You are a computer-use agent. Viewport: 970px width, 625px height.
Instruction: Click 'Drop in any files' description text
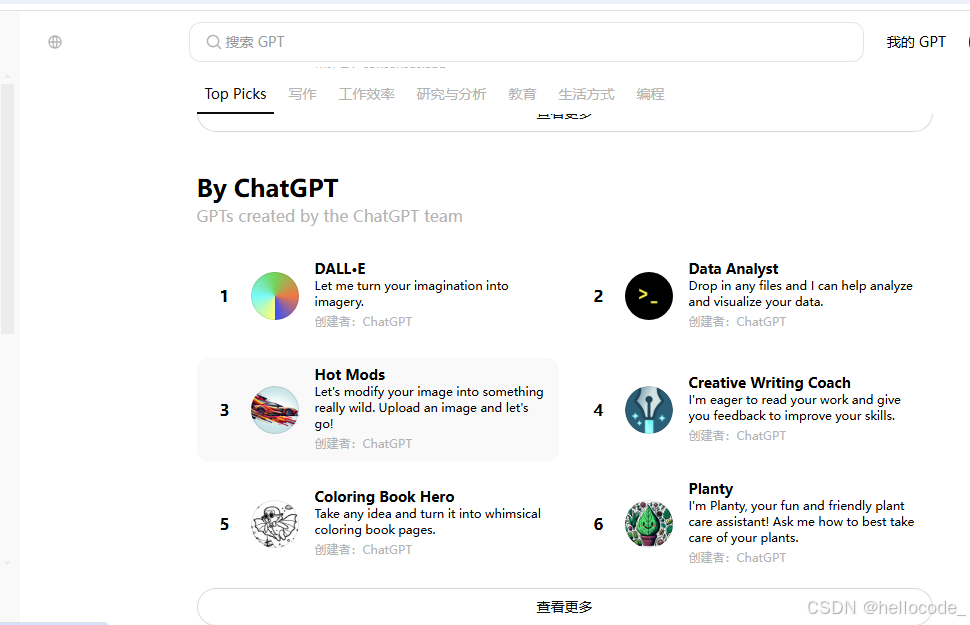click(800, 294)
